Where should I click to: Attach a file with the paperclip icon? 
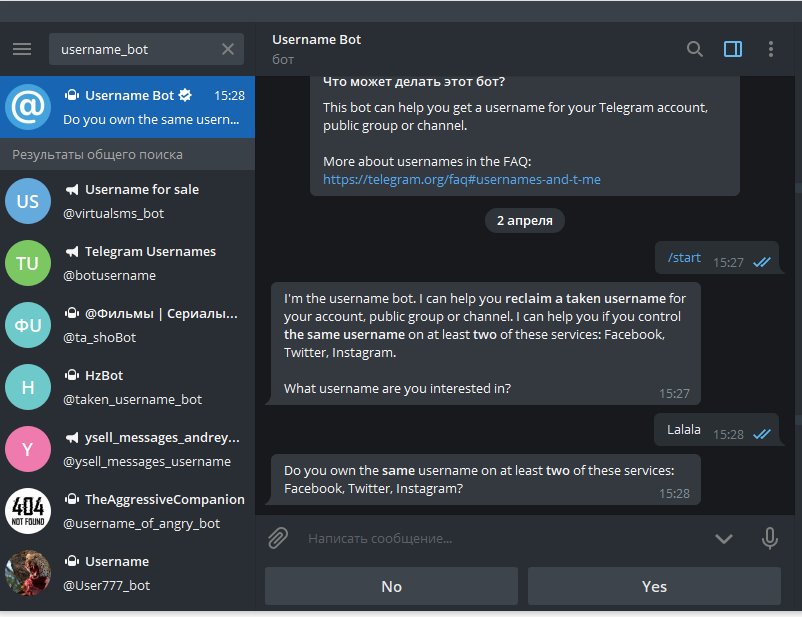click(x=278, y=539)
